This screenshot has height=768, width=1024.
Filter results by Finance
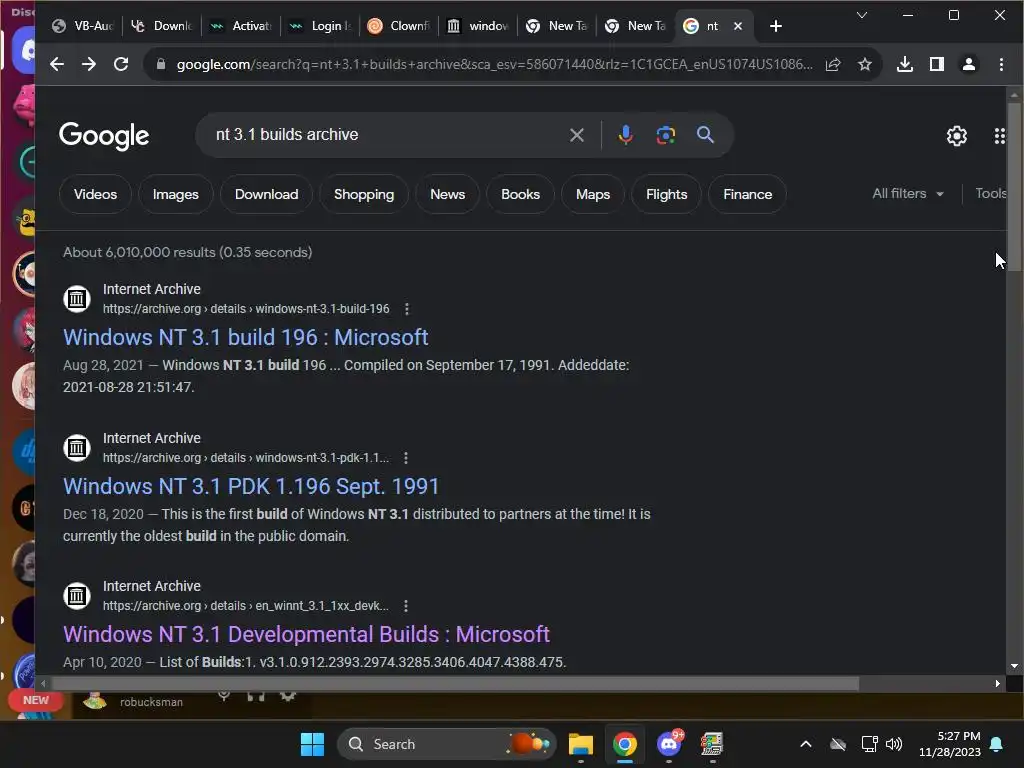pos(747,195)
